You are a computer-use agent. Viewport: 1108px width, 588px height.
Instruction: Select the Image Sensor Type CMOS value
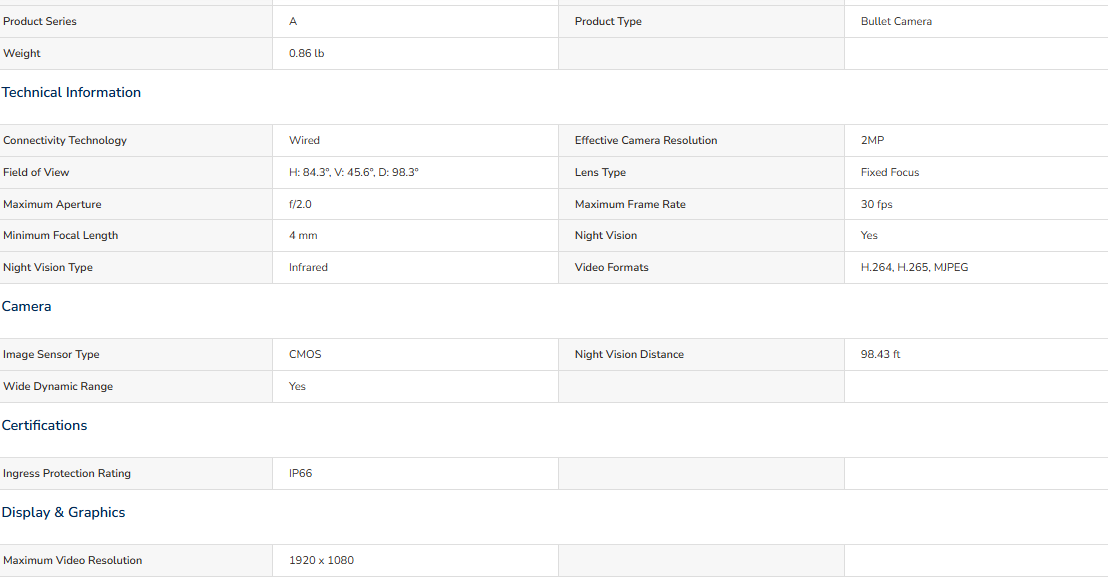point(305,354)
